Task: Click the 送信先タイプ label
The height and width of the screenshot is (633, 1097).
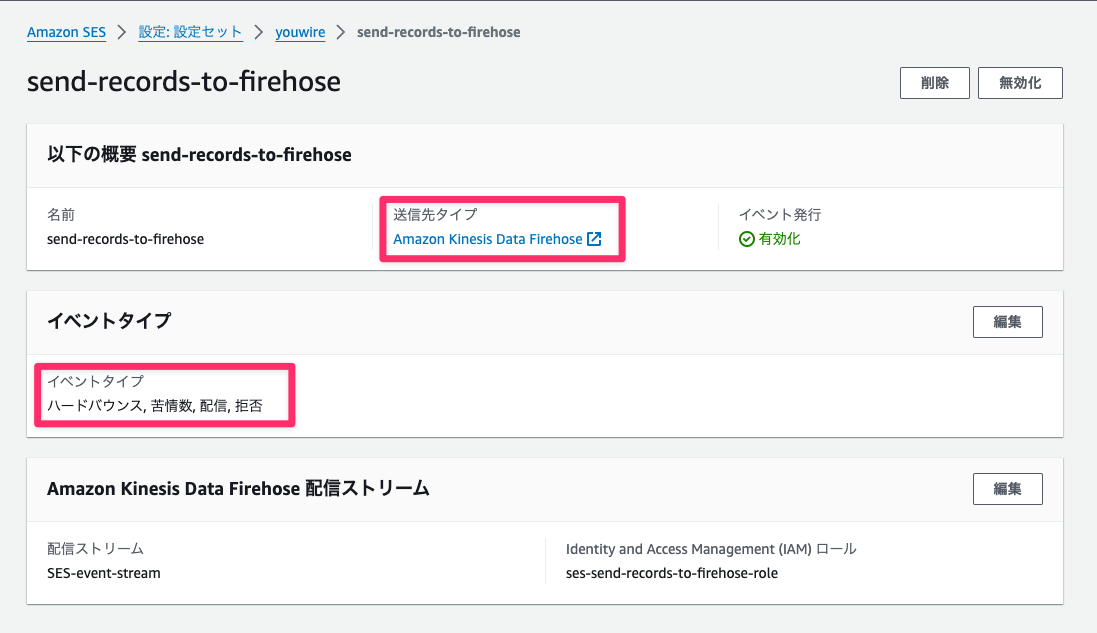Action: coord(435,215)
